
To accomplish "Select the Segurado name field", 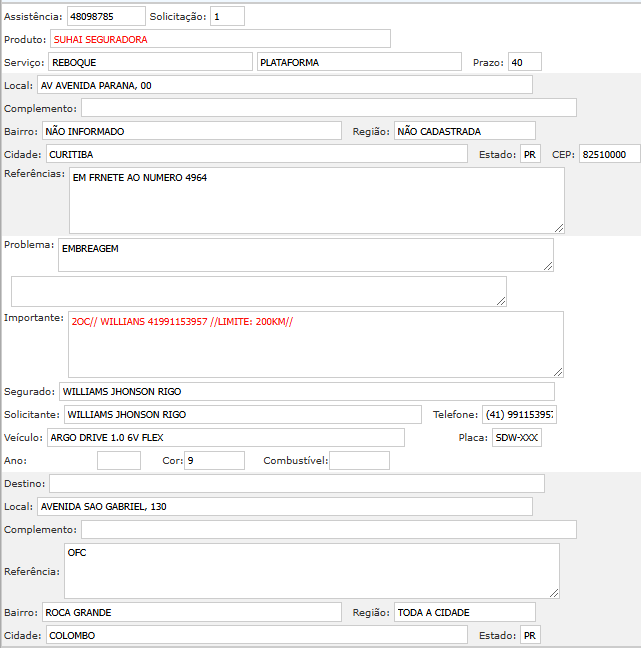I will coord(306,391).
